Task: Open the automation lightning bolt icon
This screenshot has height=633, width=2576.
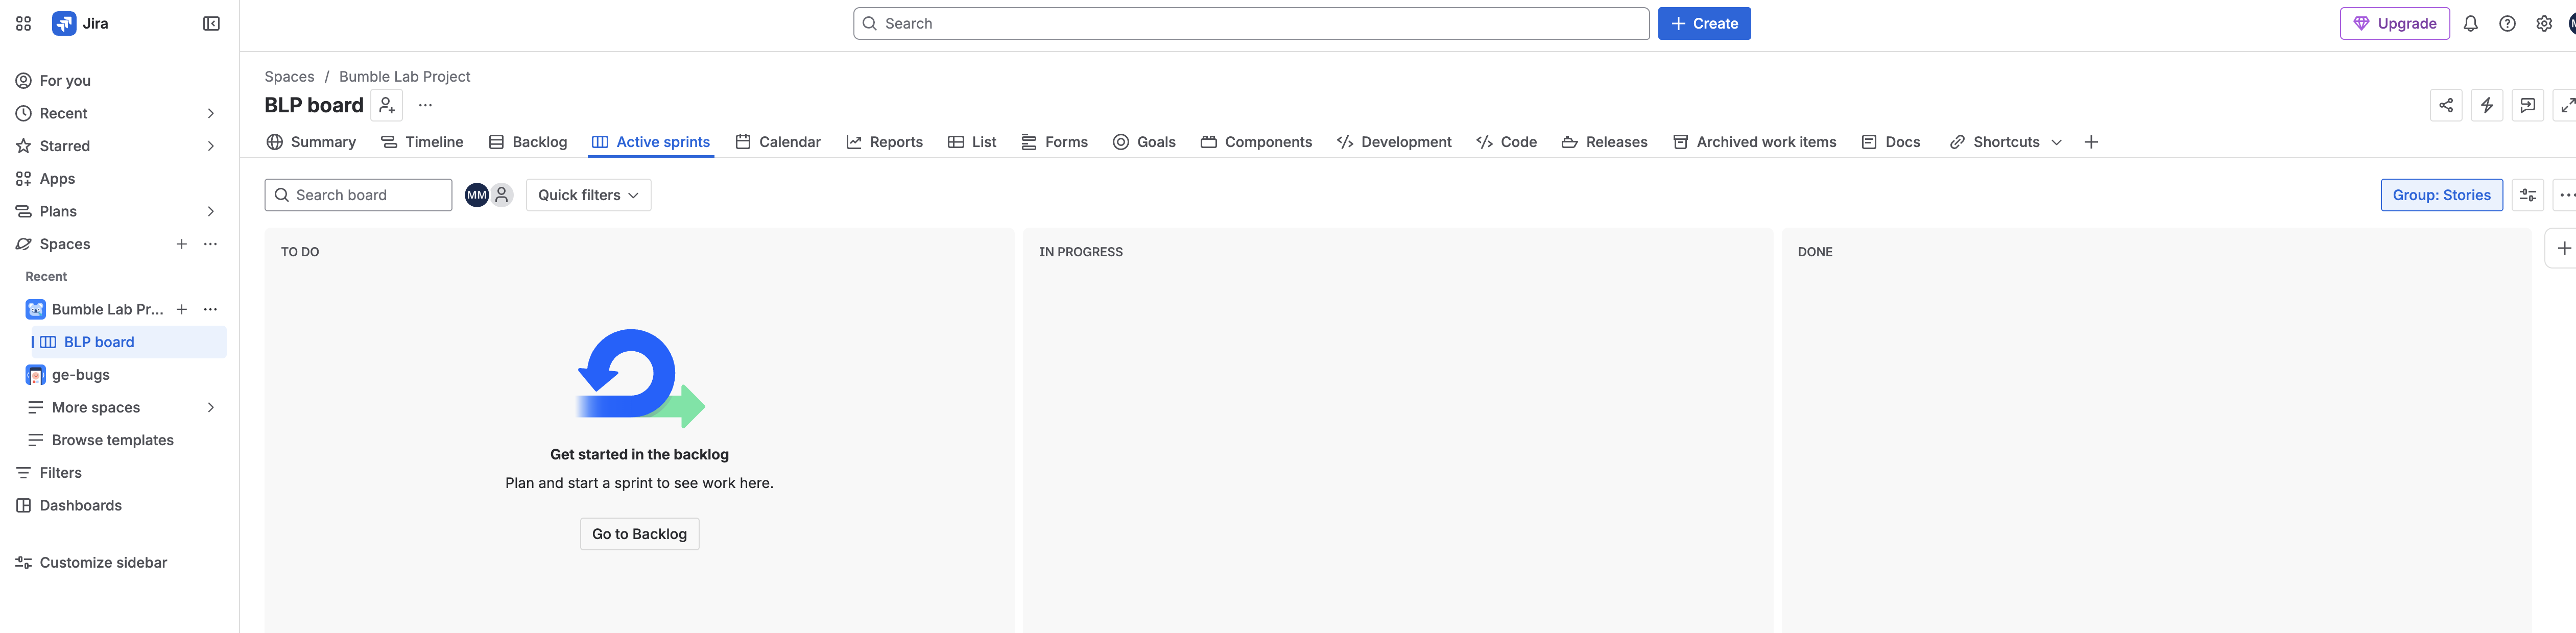Action: click(2487, 105)
